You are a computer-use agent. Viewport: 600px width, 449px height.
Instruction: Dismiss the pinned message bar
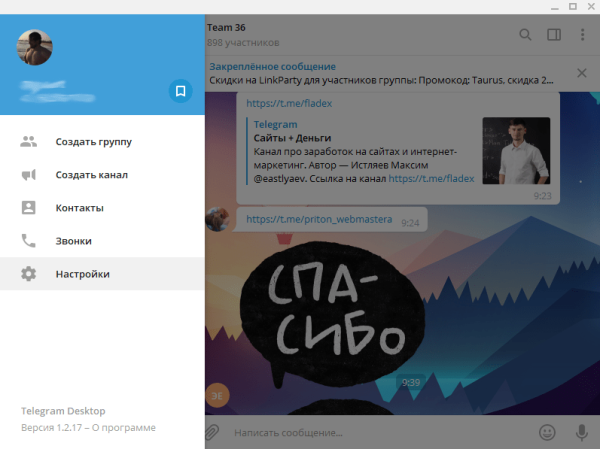coord(583,73)
